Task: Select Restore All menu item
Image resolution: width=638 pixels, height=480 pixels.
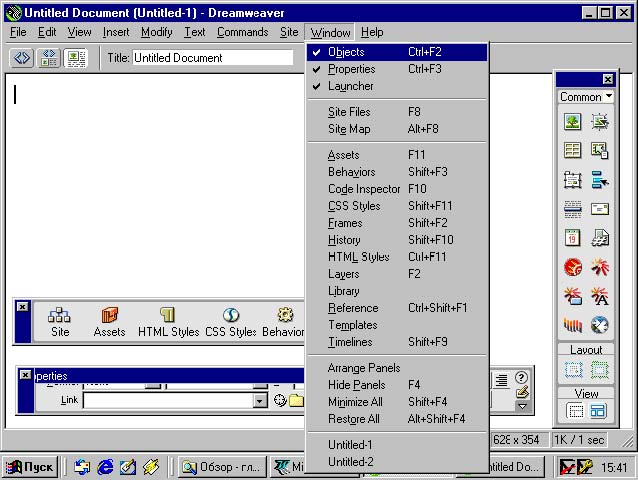Action: coord(397,419)
